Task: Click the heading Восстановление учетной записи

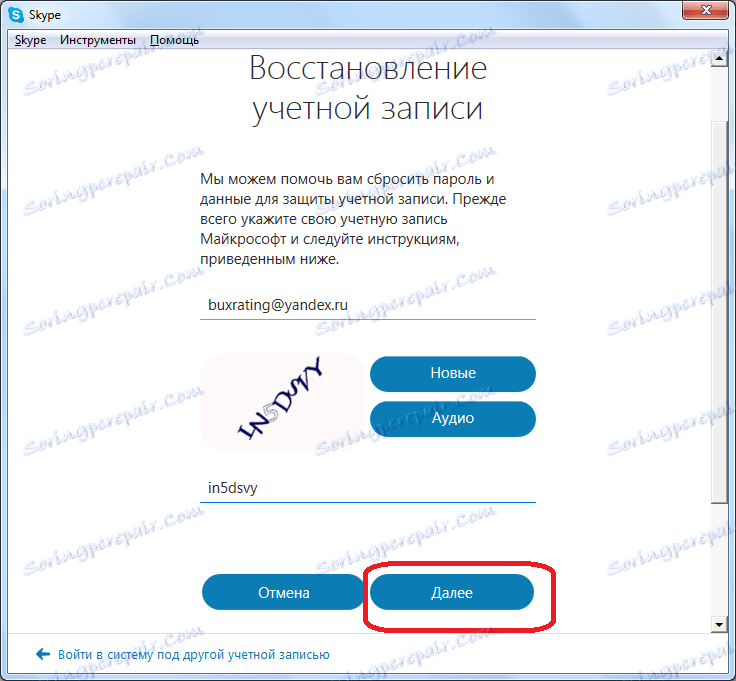Action: pos(368,88)
